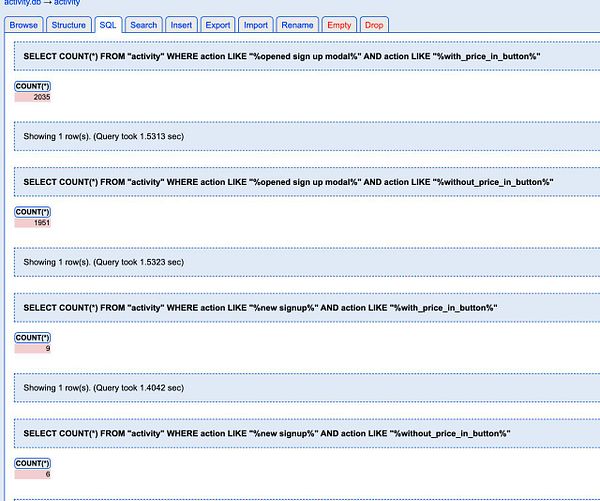Viewport: 600px width, 501px height.
Task: Click query with opened sign up modal without_price_in_button
Action: pyautogui.click(x=288, y=182)
